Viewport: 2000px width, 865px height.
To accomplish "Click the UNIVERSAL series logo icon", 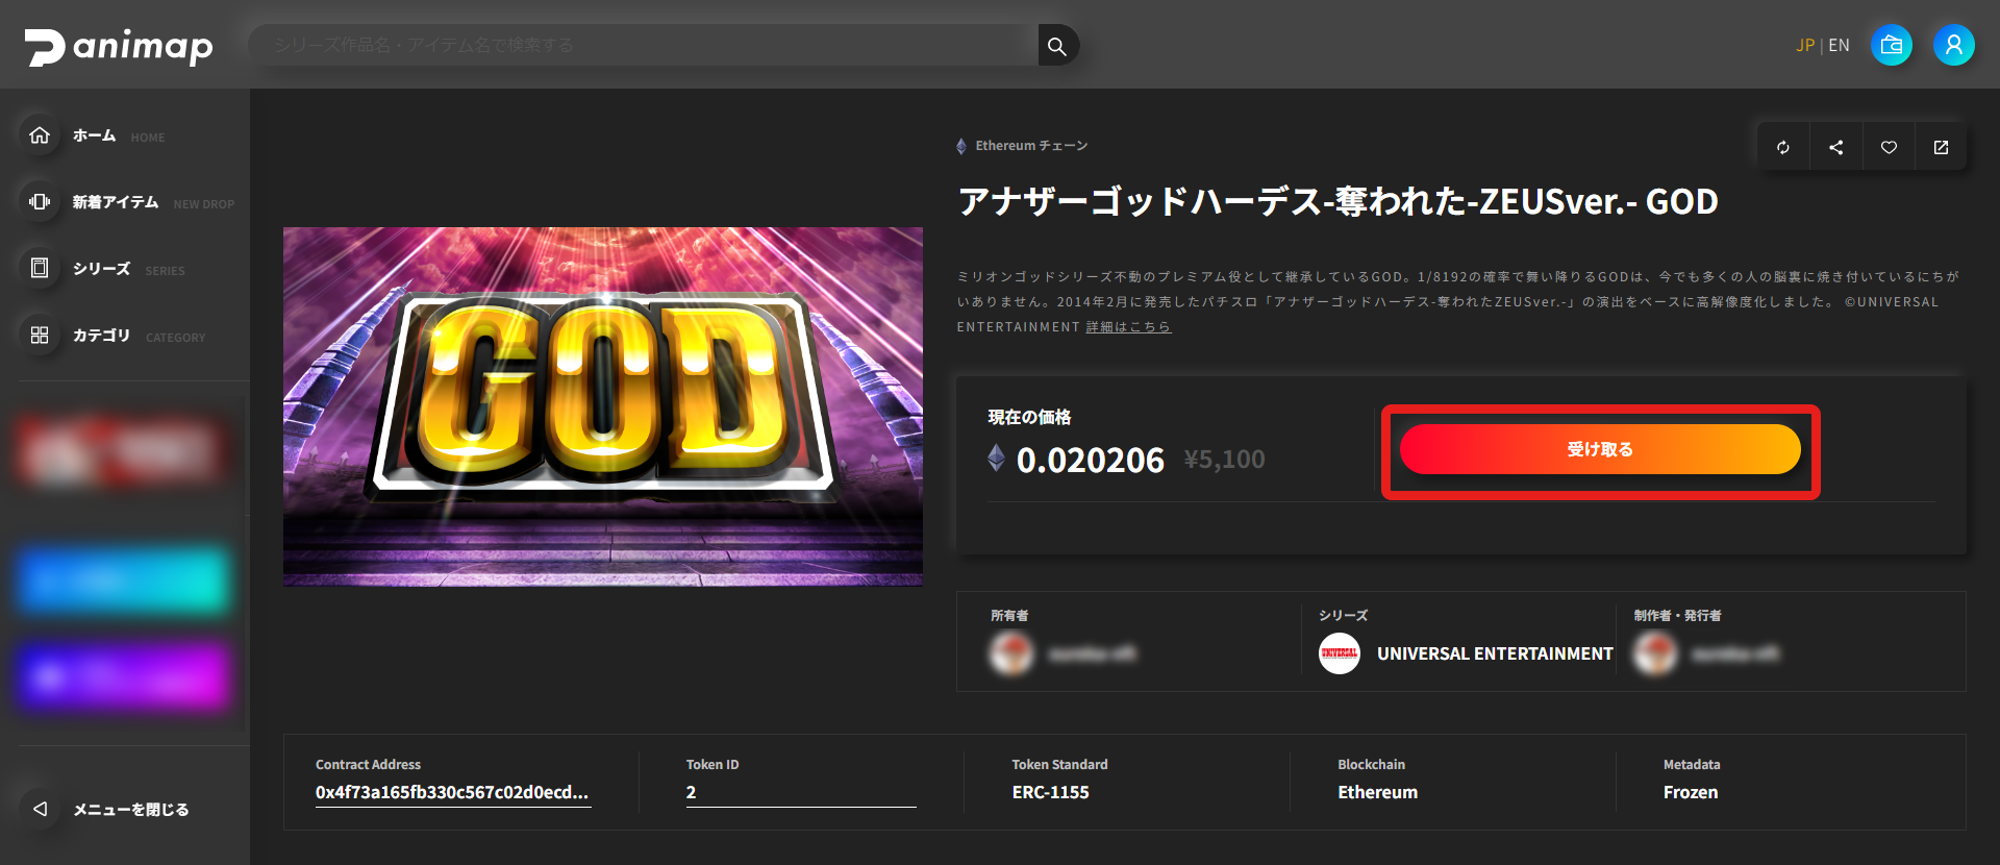I will (1339, 654).
